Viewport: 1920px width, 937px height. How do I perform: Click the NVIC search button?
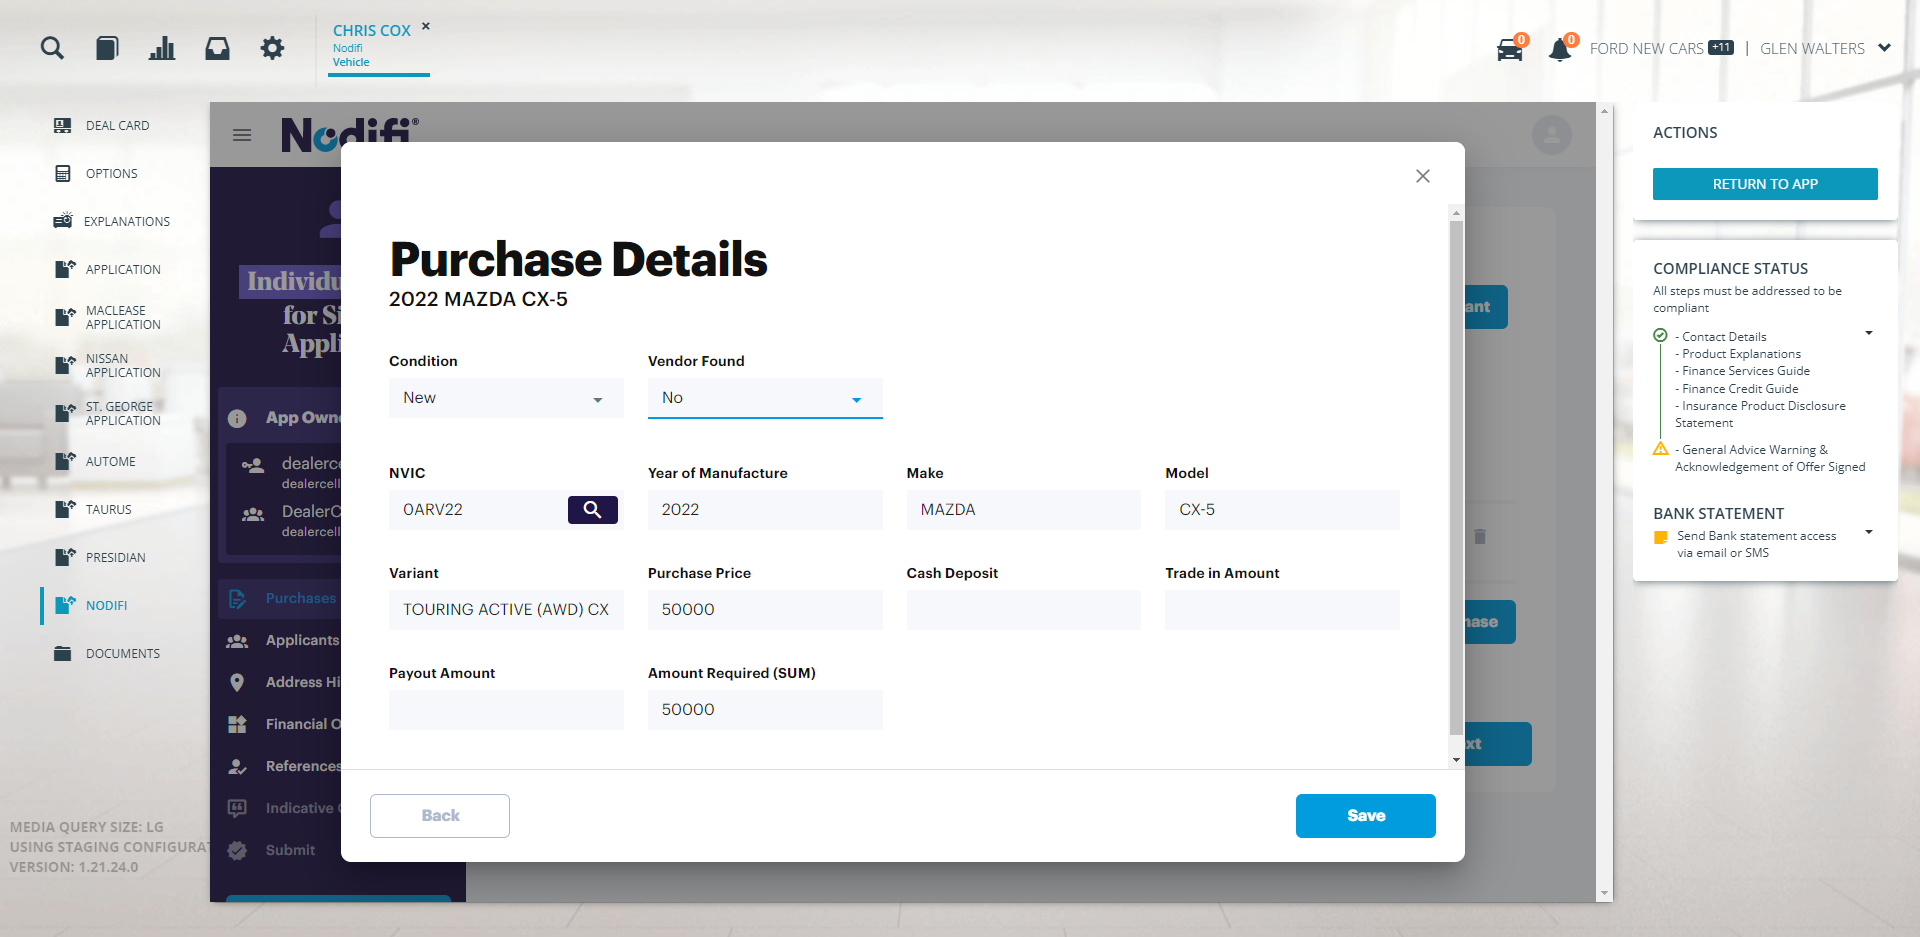[x=593, y=510]
